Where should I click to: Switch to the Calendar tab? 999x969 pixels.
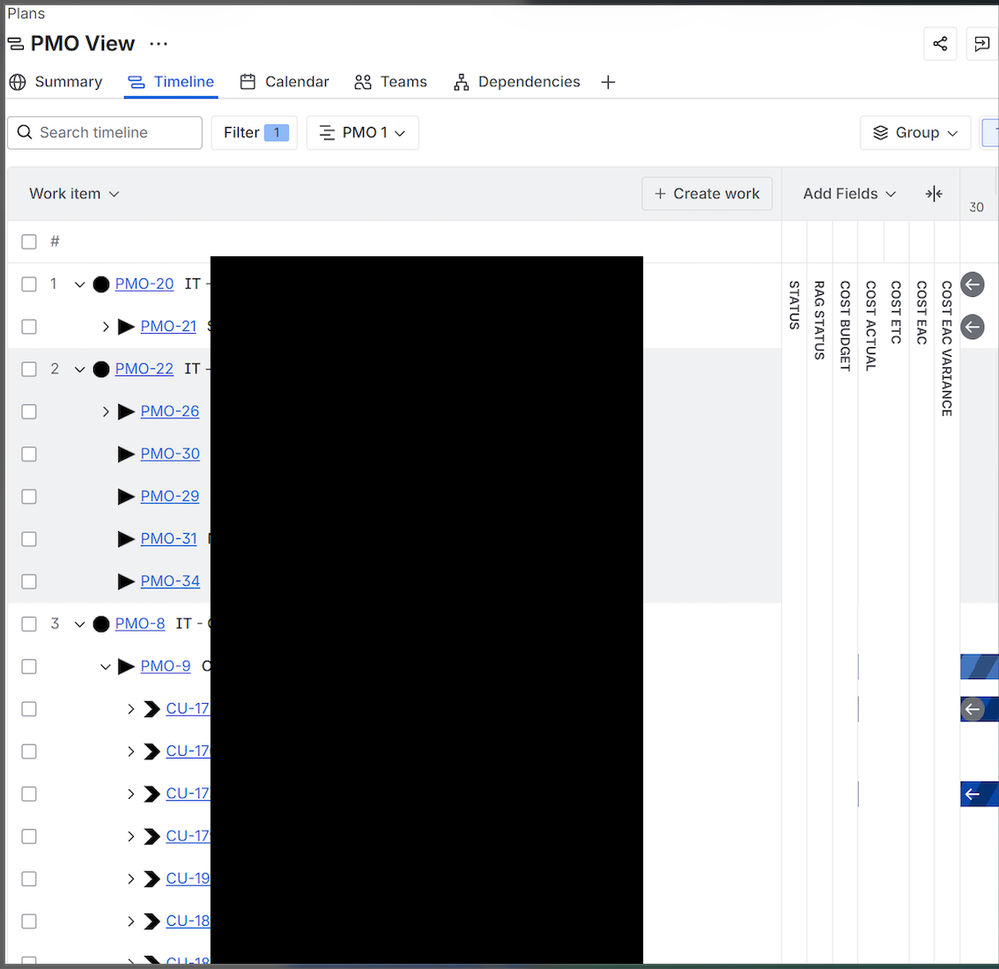click(284, 82)
